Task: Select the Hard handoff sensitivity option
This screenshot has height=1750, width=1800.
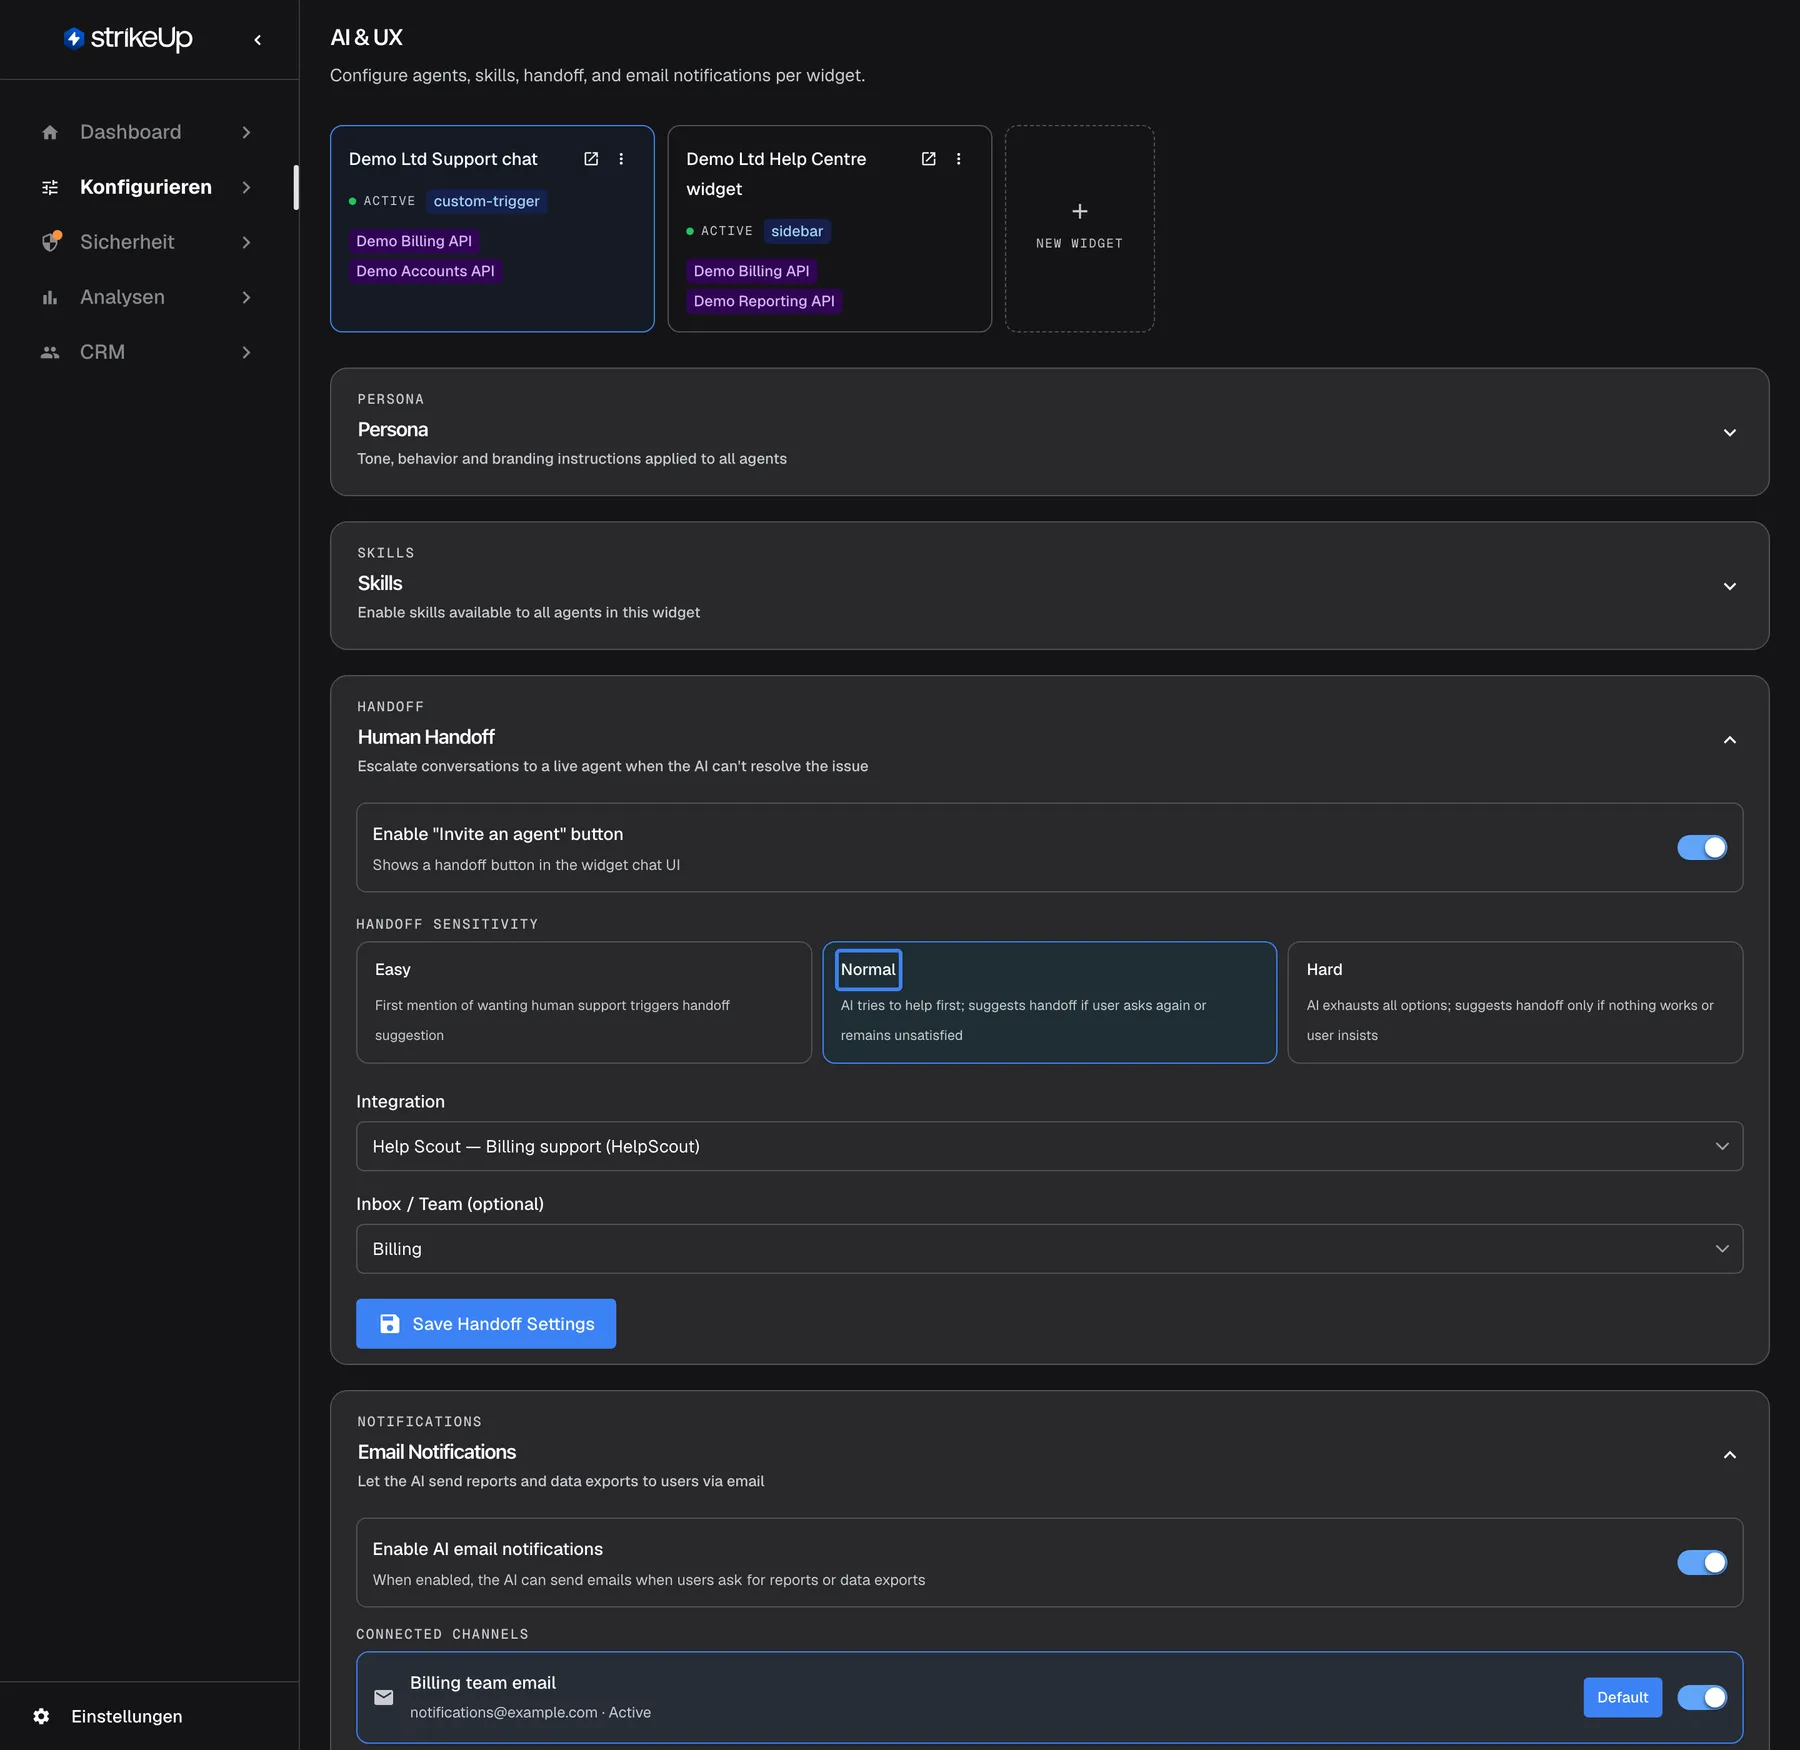Action: pos(1515,1002)
